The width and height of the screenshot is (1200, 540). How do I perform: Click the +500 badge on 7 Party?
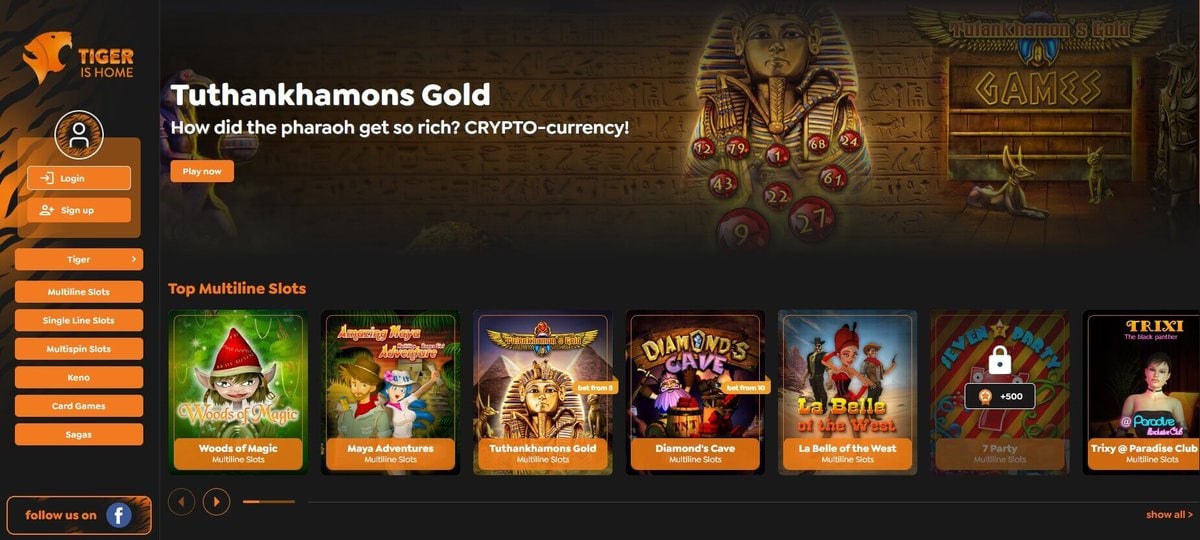(x=1000, y=395)
